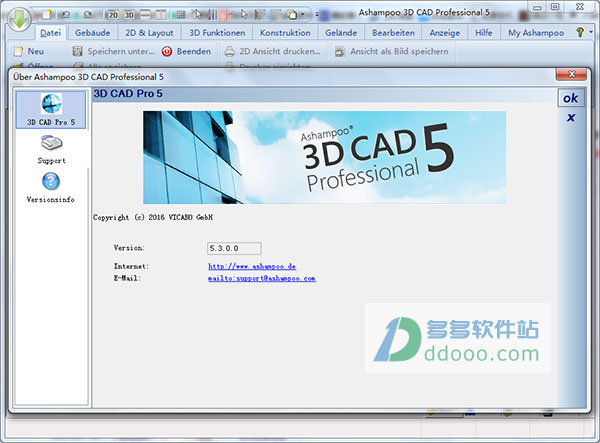Screen dimensions: 600x443
Task: Switch to the 3D view icon
Action: (x=129, y=15)
